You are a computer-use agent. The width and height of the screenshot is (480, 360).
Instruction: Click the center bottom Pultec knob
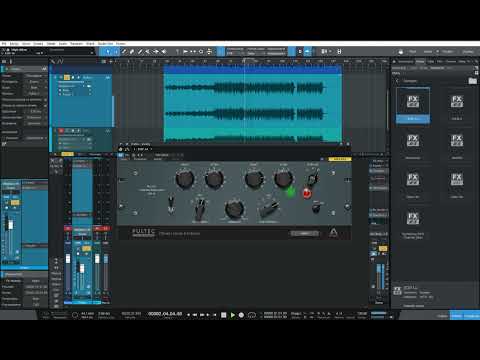click(x=234, y=208)
